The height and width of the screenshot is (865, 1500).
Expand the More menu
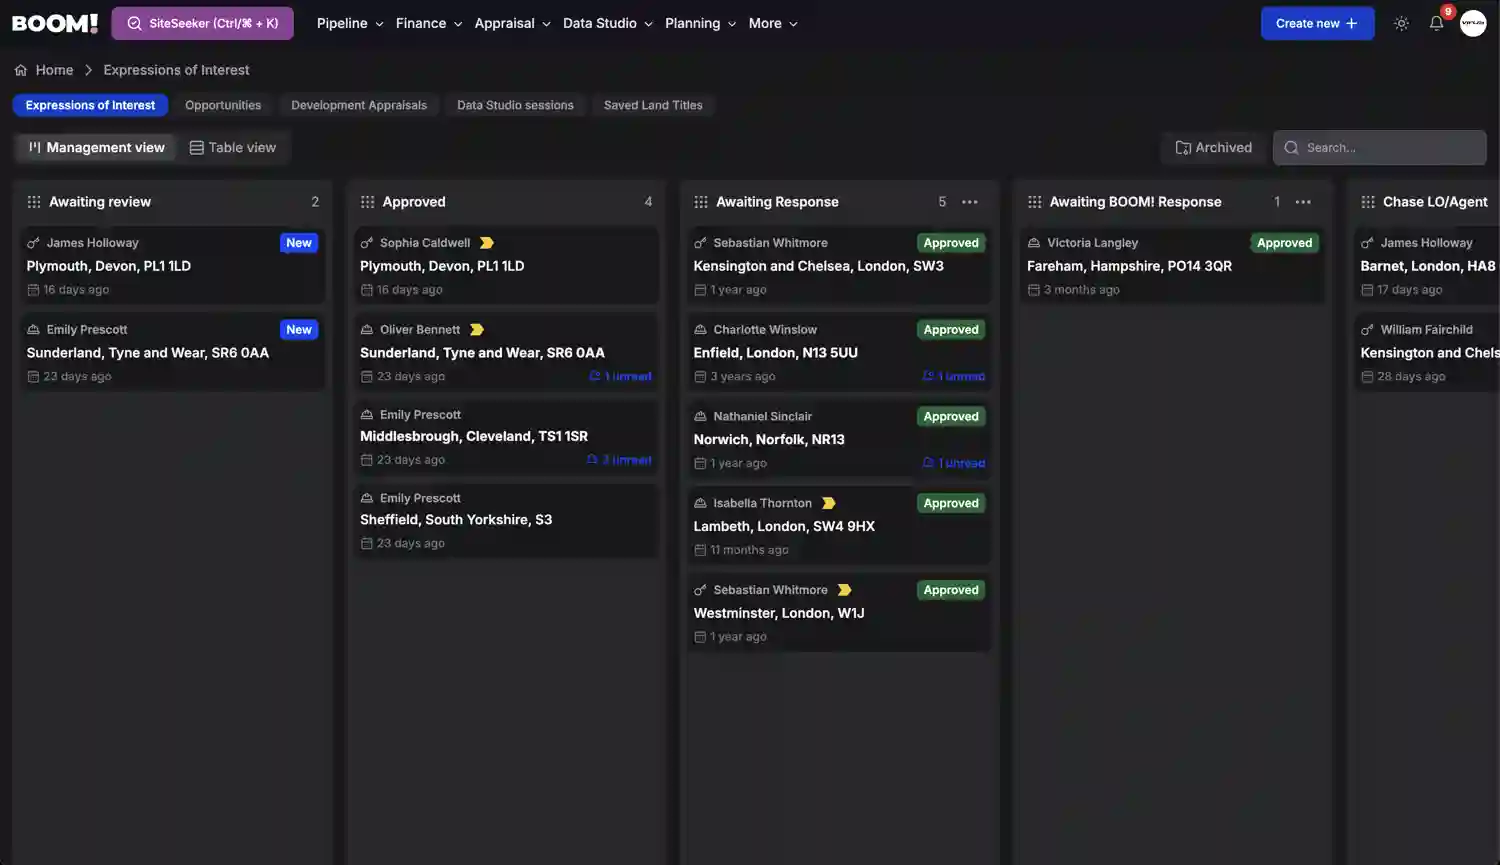click(773, 23)
